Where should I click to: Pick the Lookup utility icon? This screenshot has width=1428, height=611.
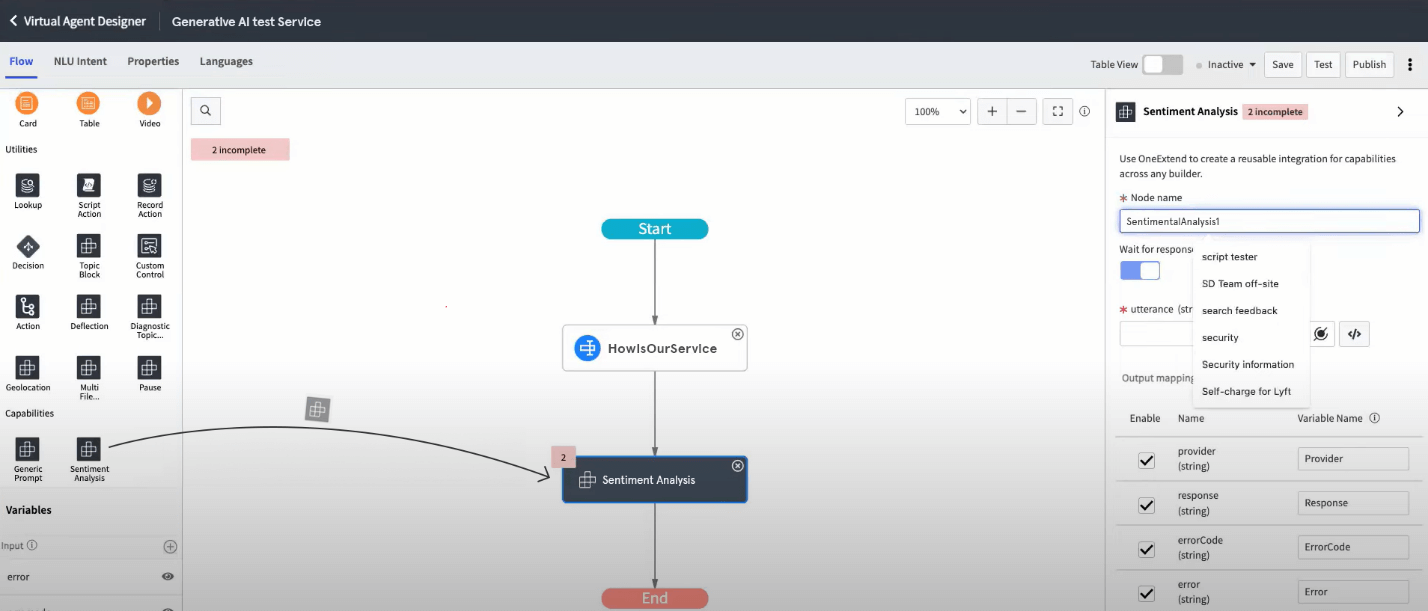click(28, 185)
